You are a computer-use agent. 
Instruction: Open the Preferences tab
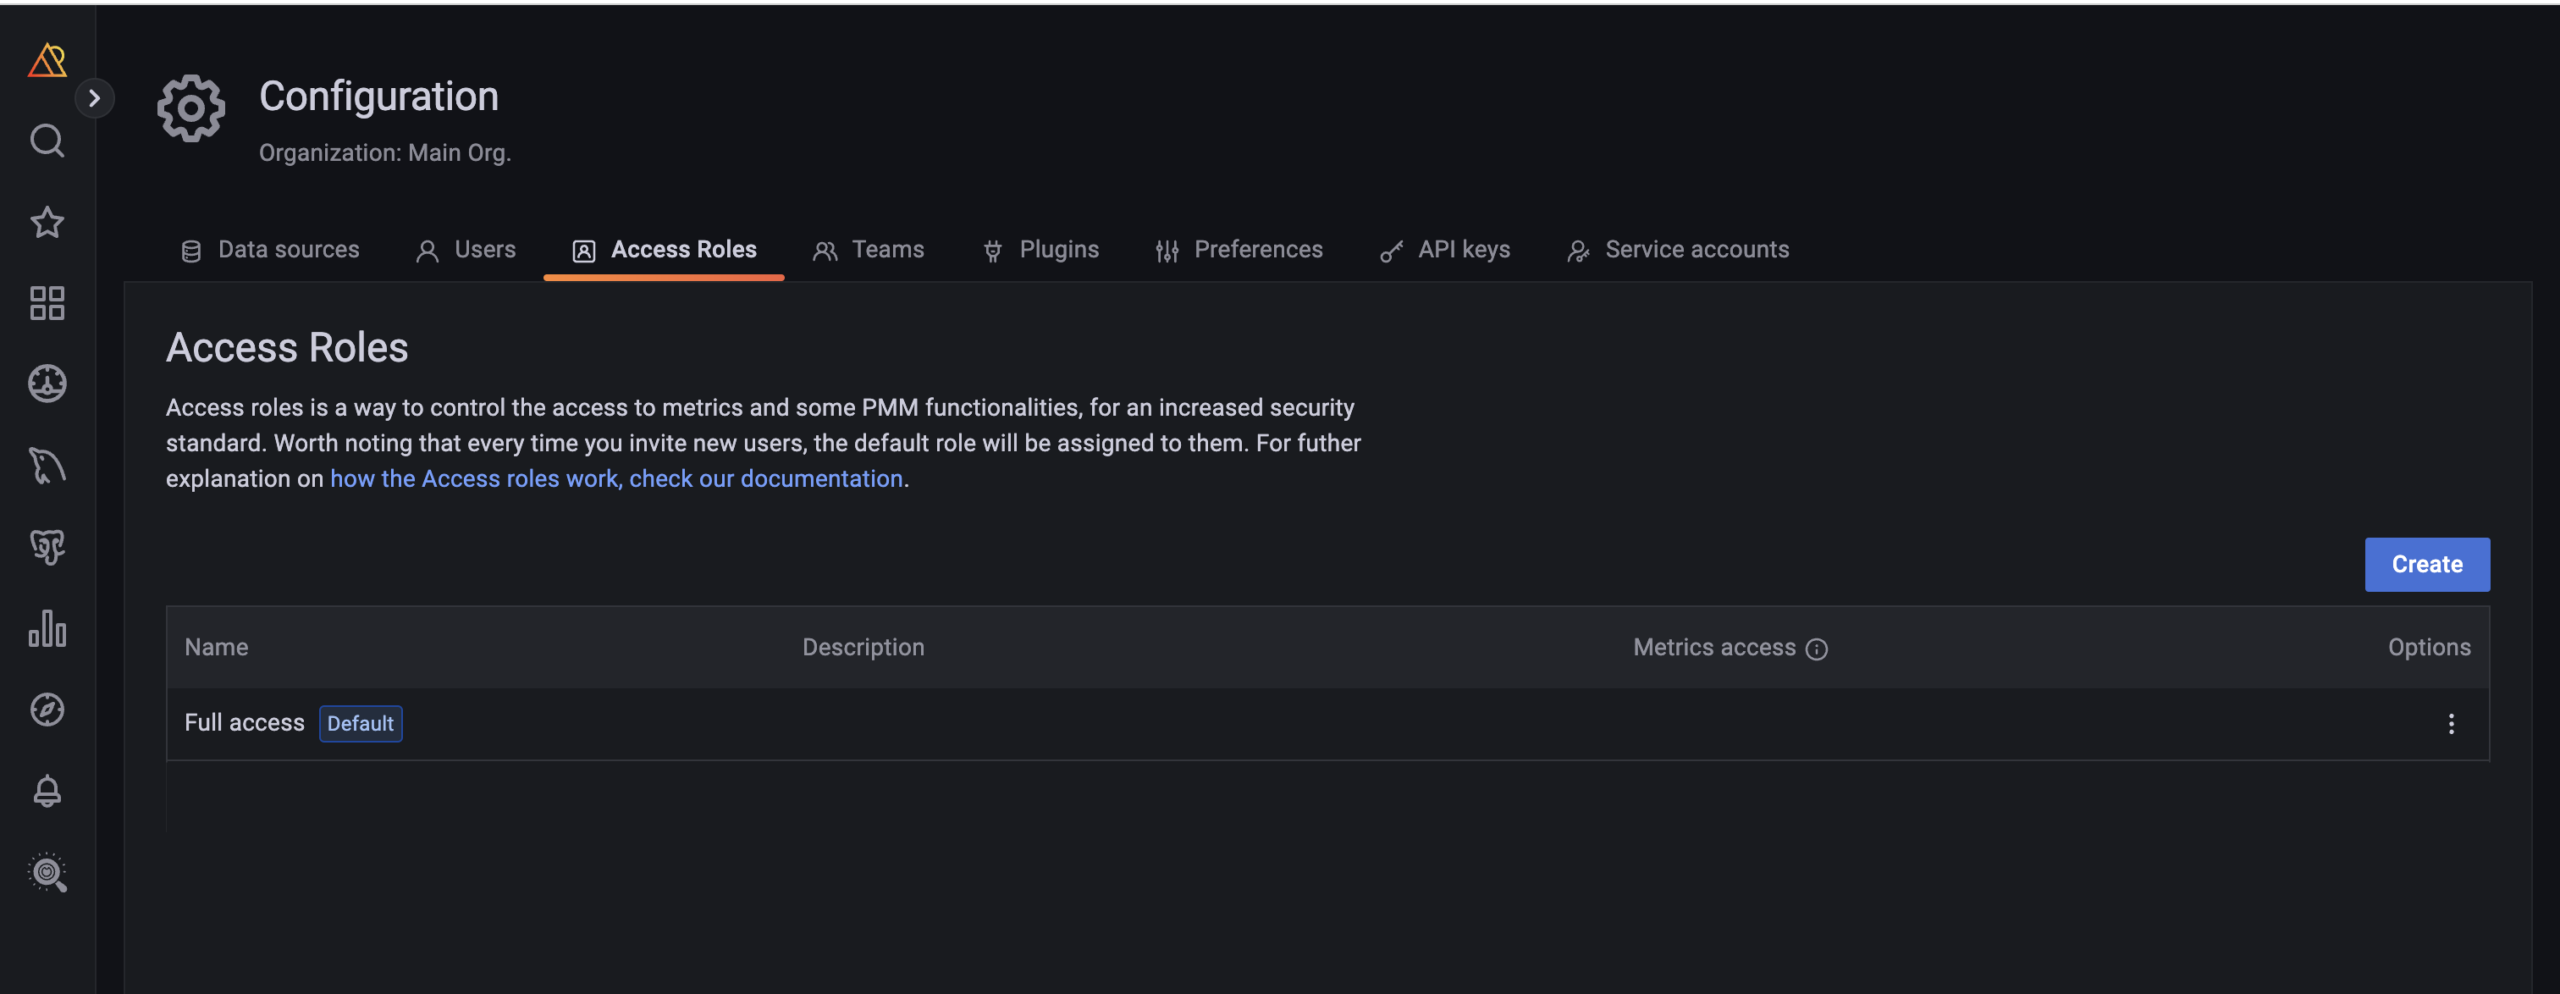[1239, 250]
